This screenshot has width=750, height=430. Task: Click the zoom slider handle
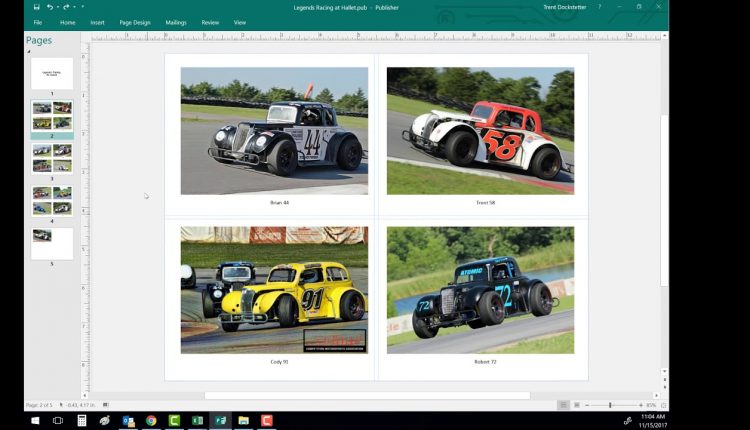pyautogui.click(x=610, y=405)
